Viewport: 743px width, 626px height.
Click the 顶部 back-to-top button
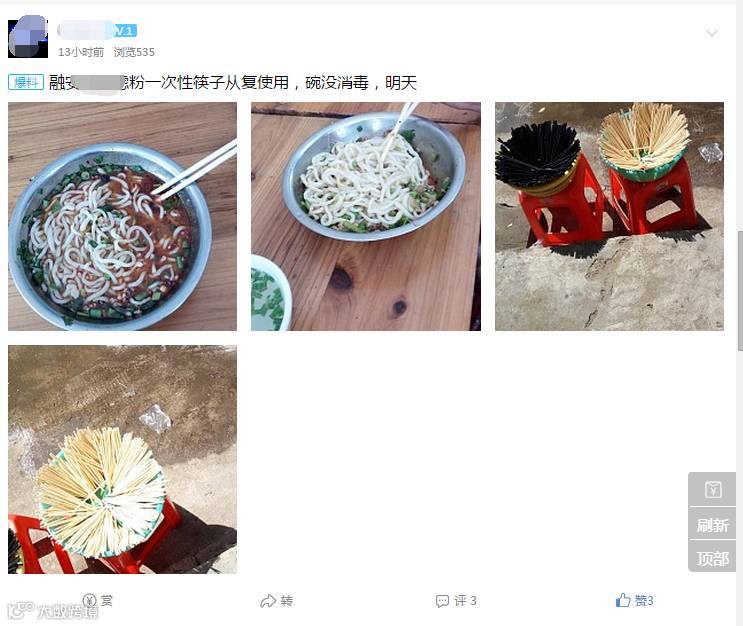pyautogui.click(x=713, y=558)
